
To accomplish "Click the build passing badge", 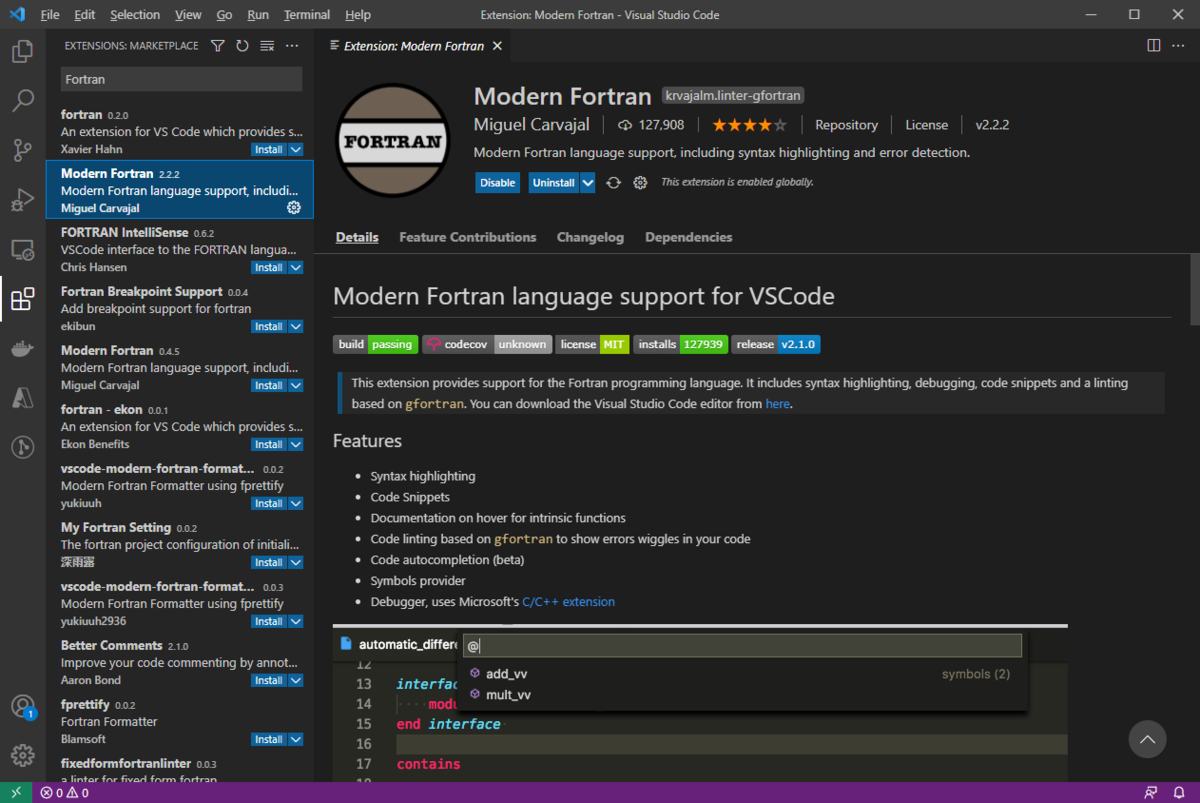I will click(375, 344).
